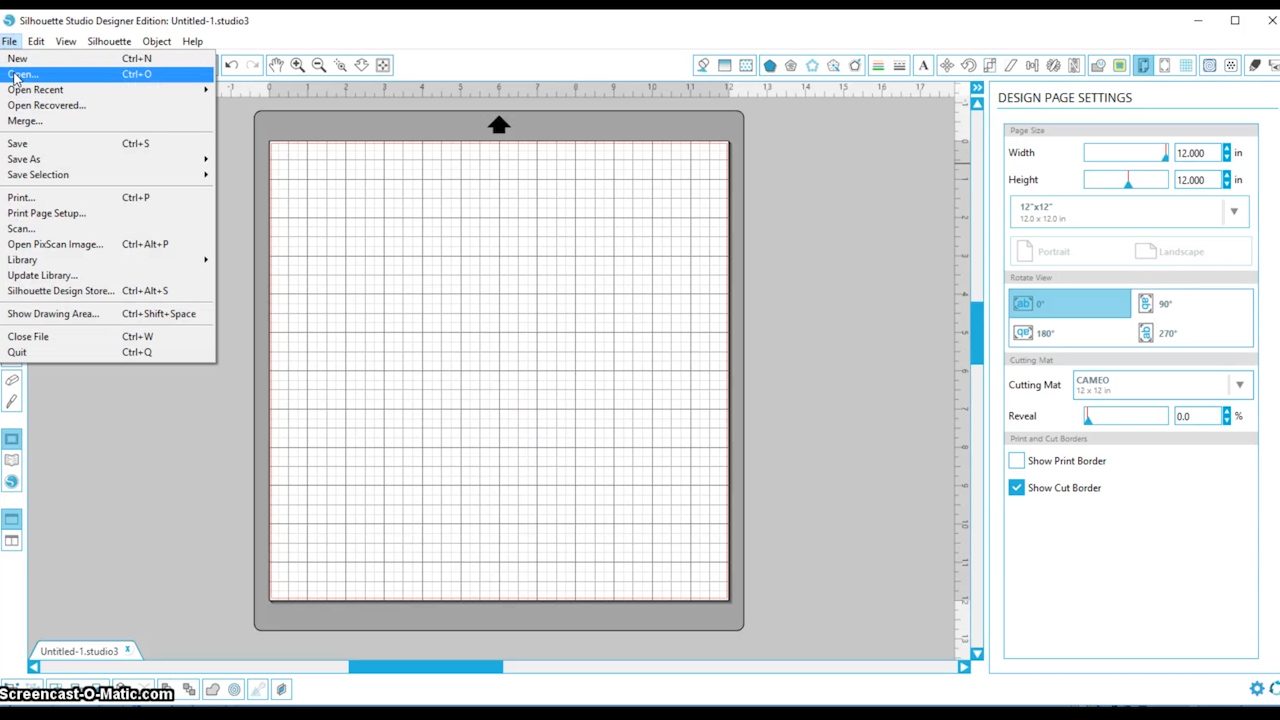The image size is (1280, 720).
Task: Choose Close File from the File menu
Action: (107, 337)
